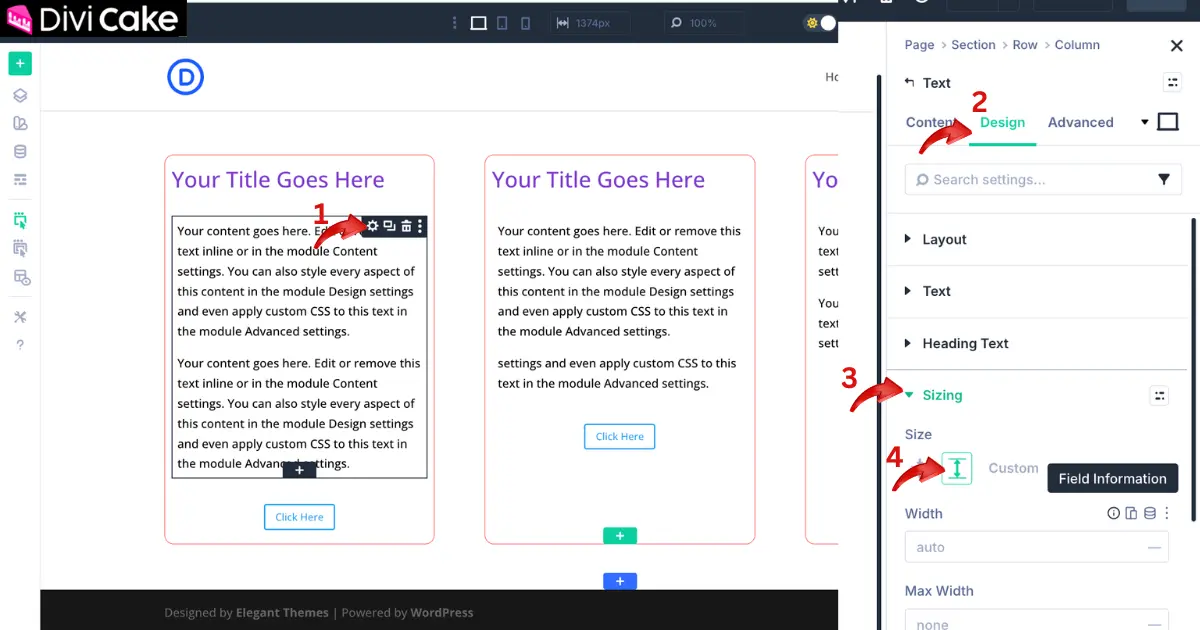This screenshot has width=1200, height=630.
Task: Click the WordPress footer text
Action: coord(441,612)
